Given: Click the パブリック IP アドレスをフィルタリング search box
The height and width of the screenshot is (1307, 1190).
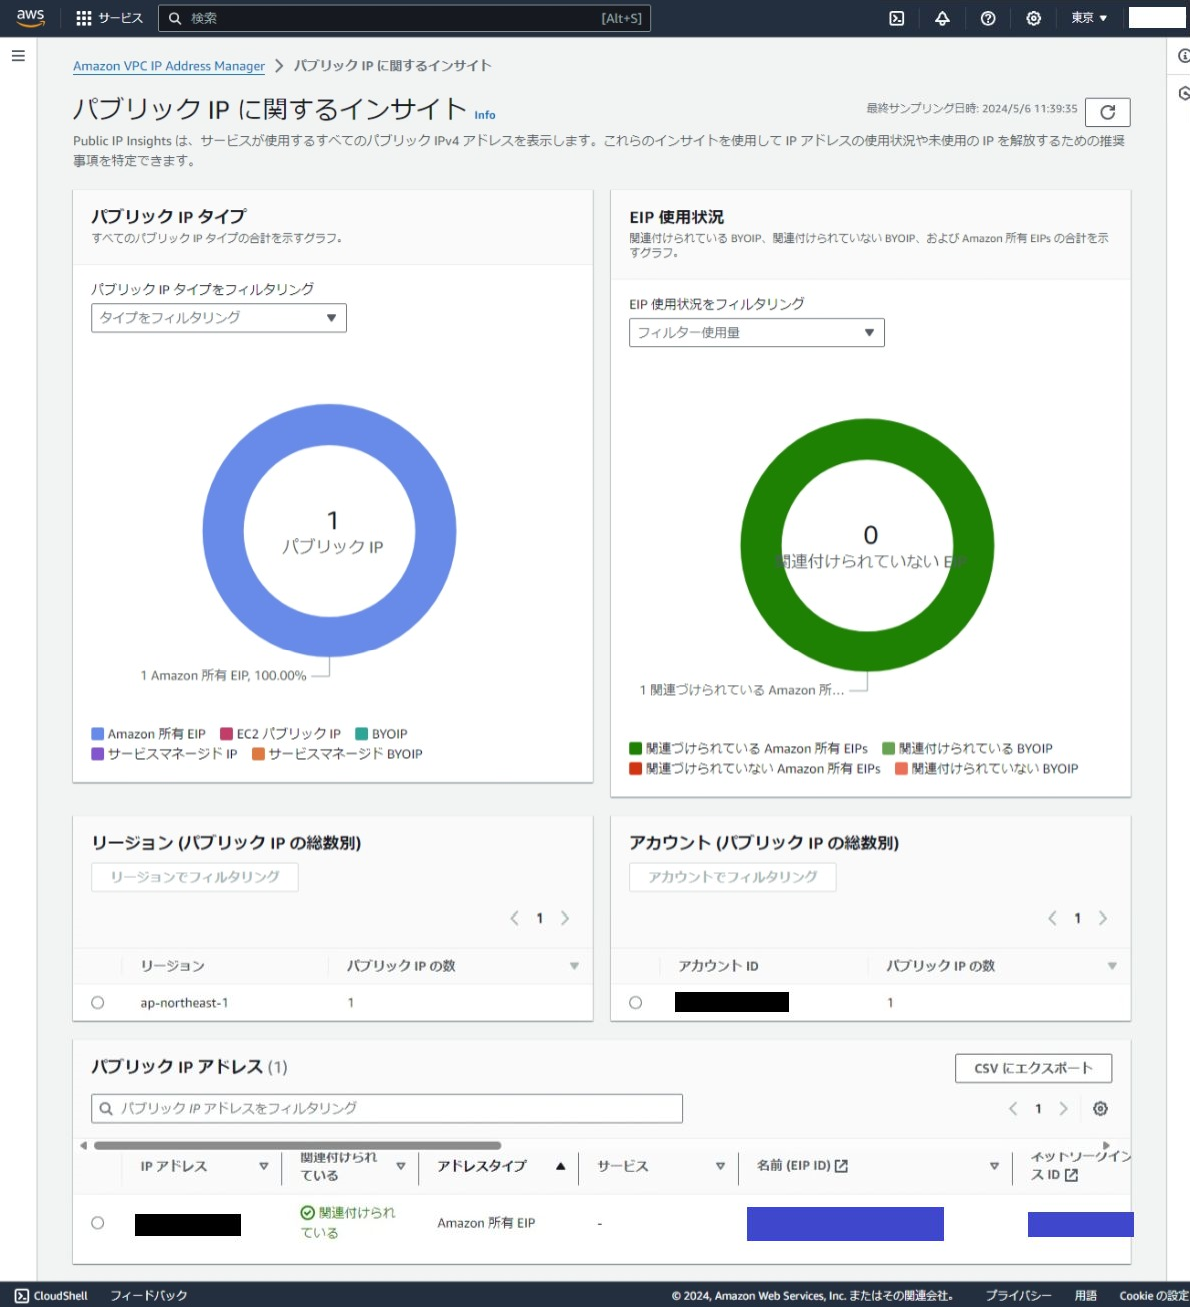Looking at the screenshot, I should [387, 1108].
